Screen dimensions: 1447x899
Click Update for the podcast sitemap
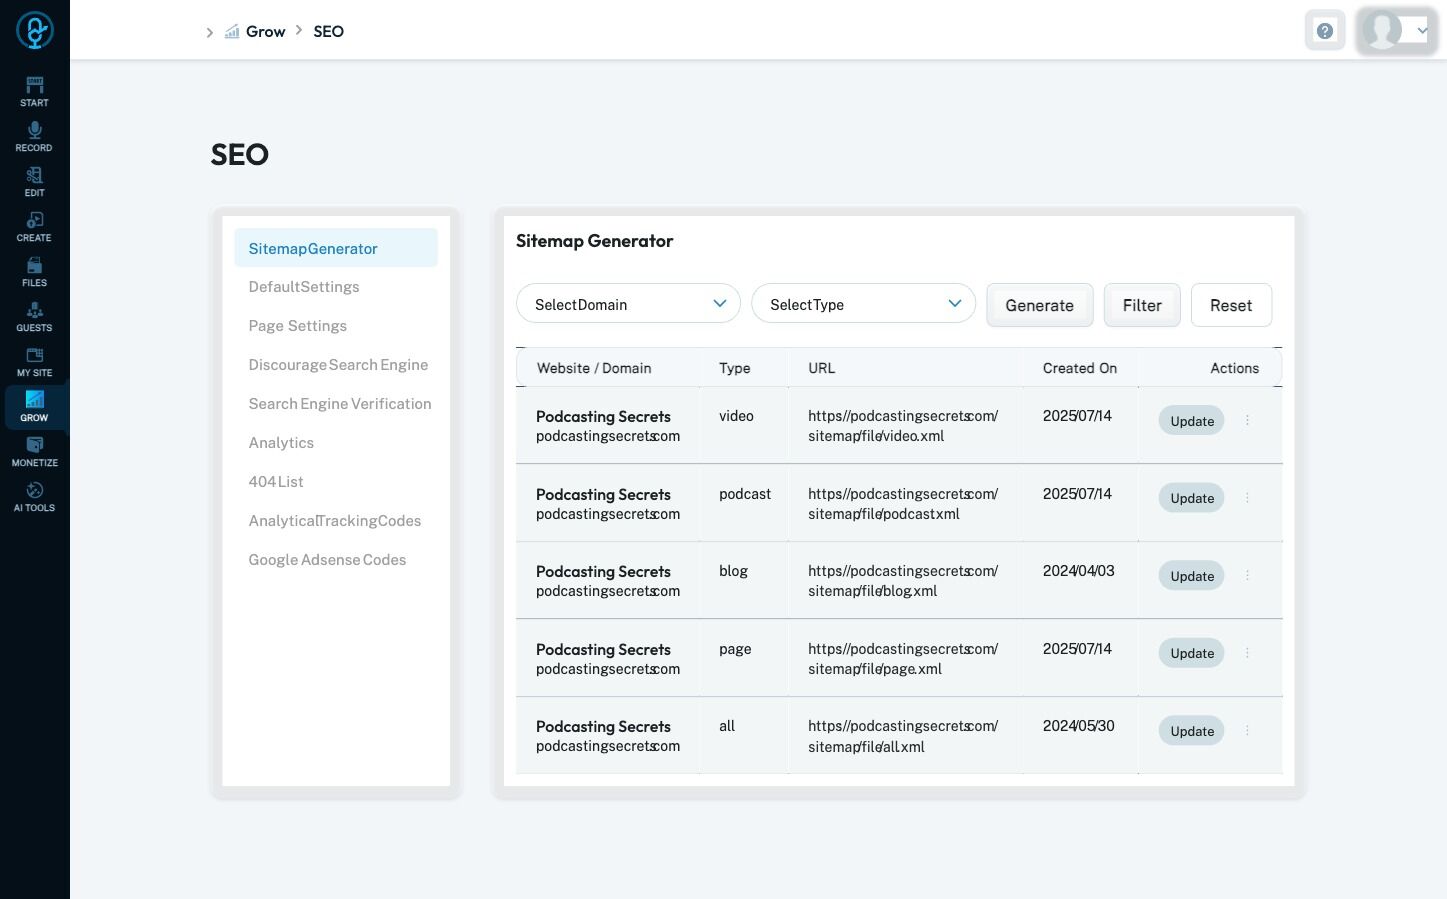coord(1192,498)
